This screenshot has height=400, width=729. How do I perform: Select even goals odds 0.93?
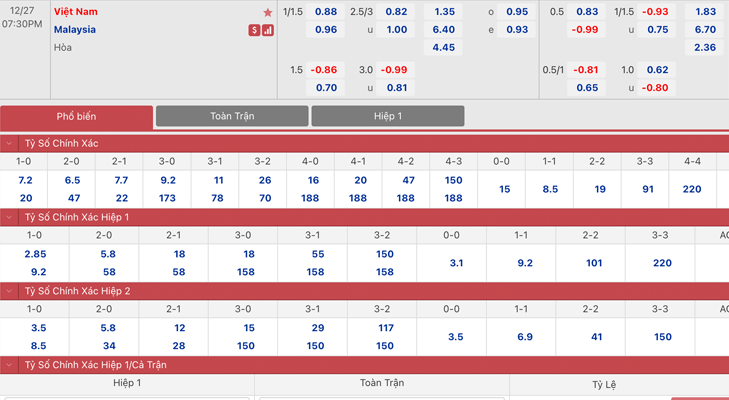pyautogui.click(x=517, y=30)
